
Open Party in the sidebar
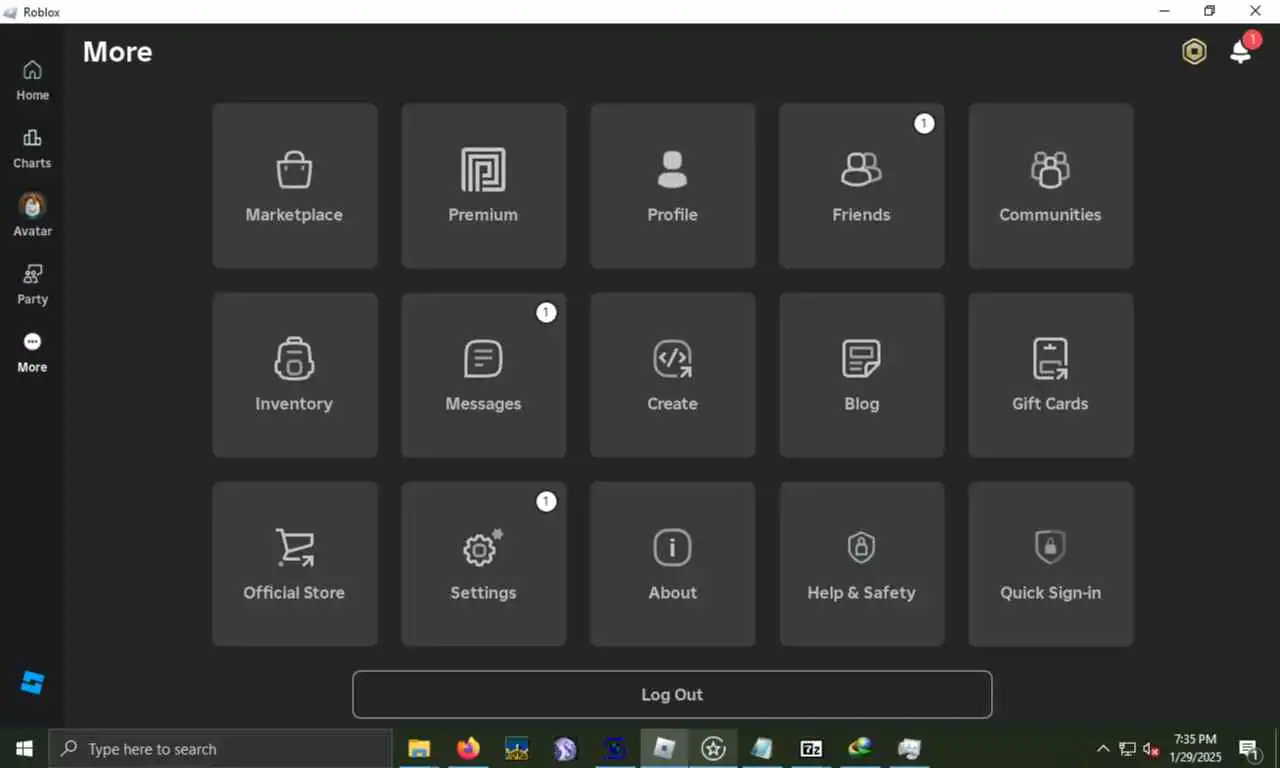pos(32,284)
